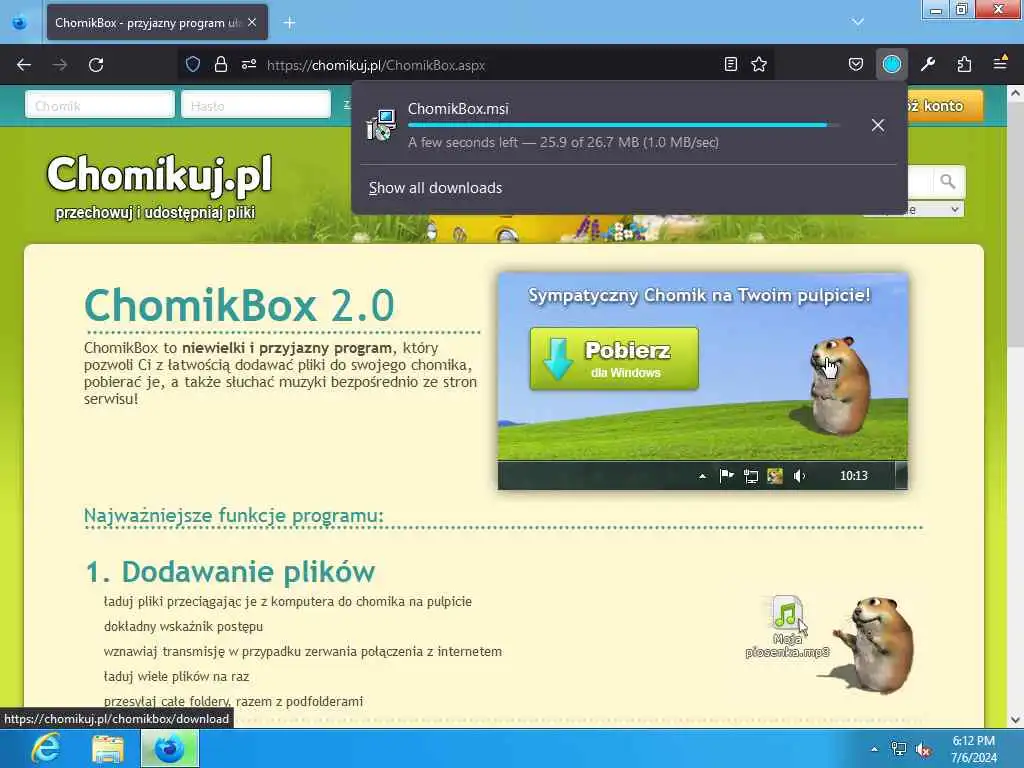
Task: Click the Chomik username input field
Action: [x=100, y=105]
